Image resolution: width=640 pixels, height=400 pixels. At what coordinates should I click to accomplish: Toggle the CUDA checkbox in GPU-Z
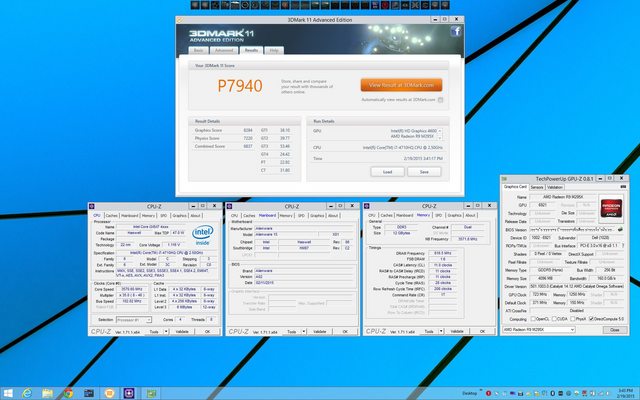point(554,319)
